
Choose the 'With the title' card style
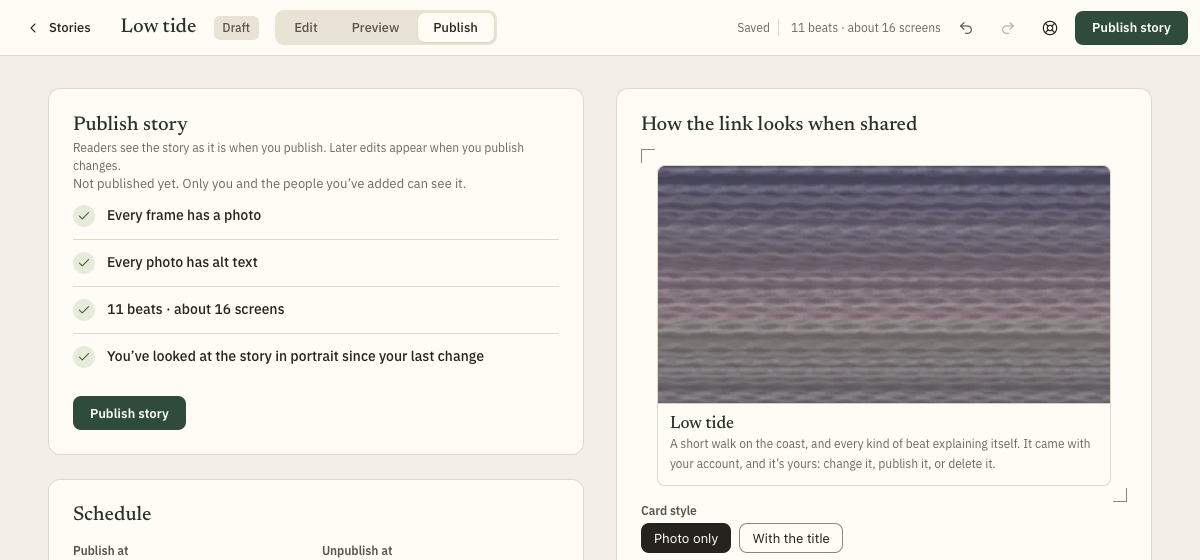click(791, 538)
